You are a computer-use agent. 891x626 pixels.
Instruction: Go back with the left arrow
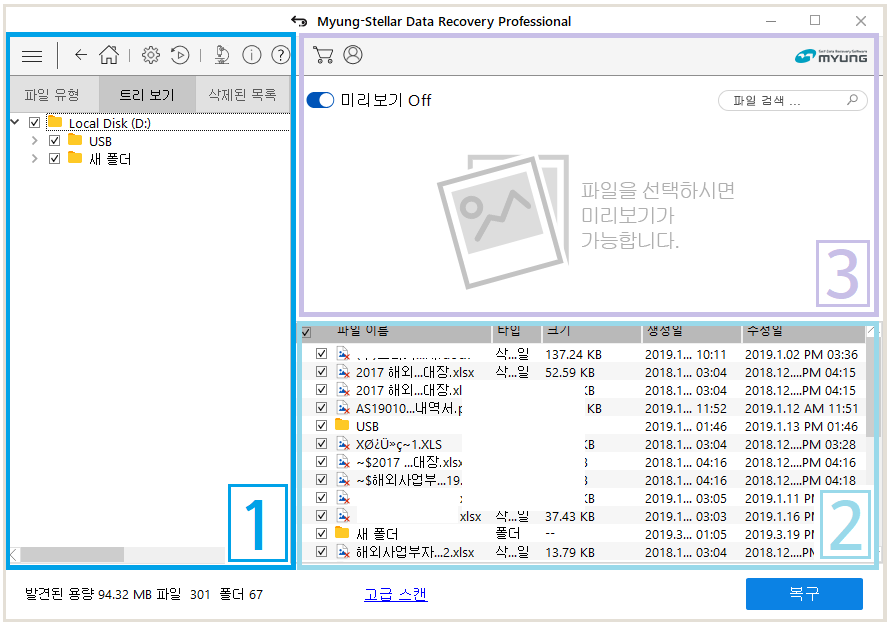[x=81, y=55]
